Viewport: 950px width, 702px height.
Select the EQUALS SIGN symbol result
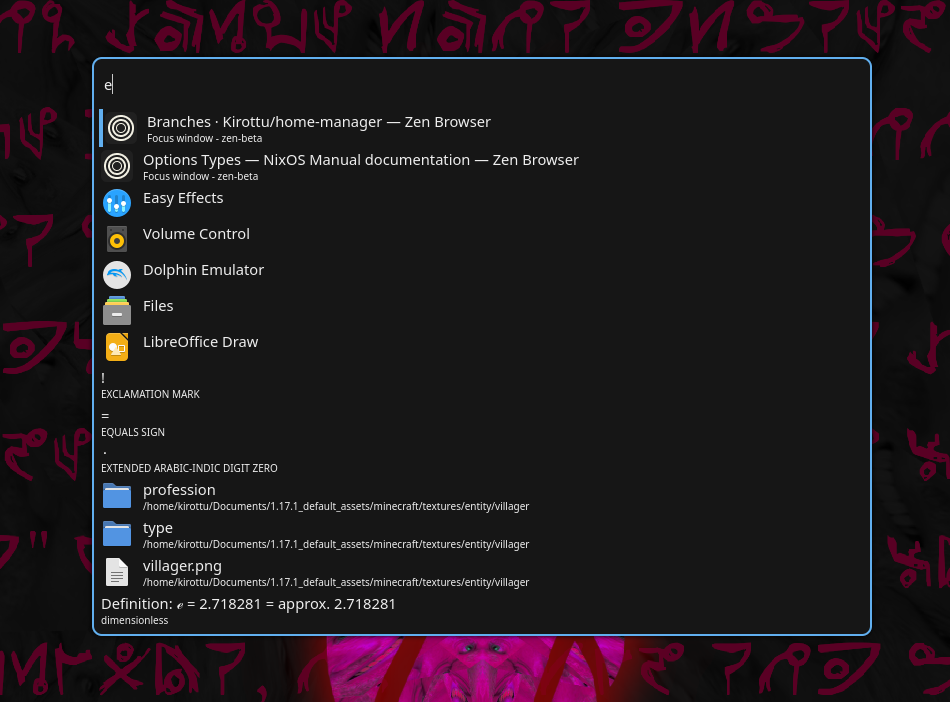[x=482, y=423]
